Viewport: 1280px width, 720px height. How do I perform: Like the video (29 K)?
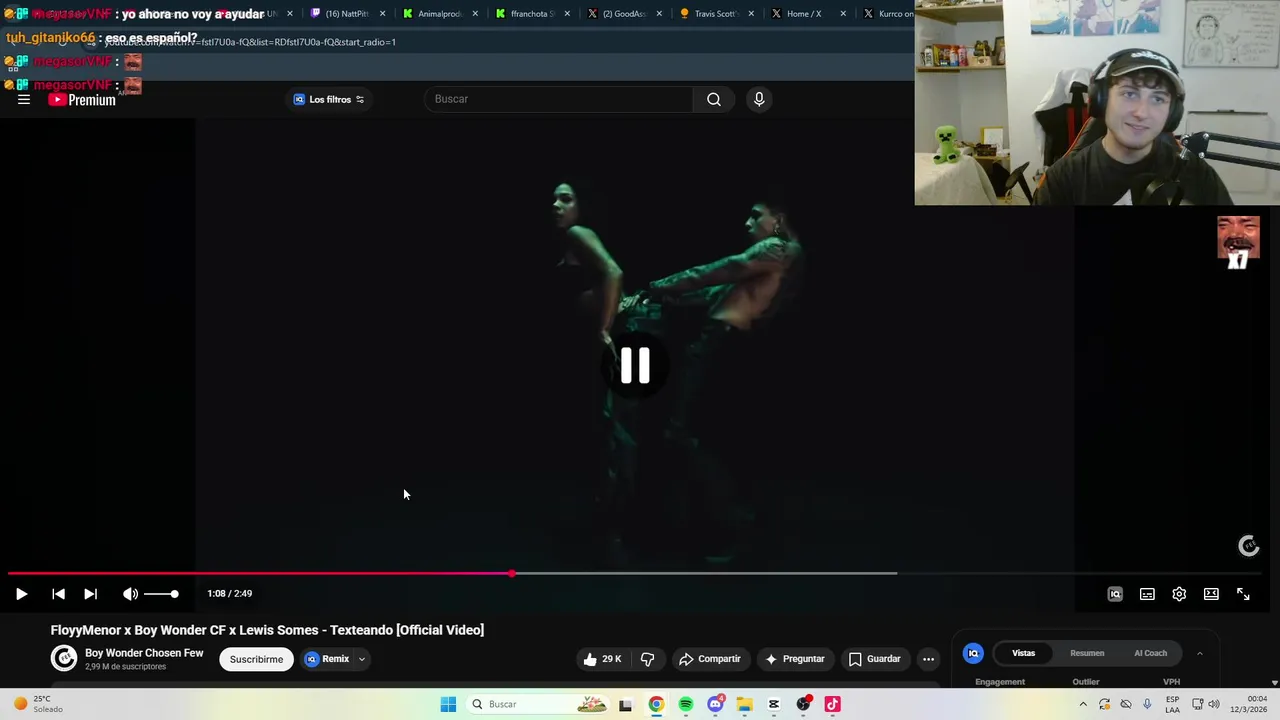click(602, 659)
